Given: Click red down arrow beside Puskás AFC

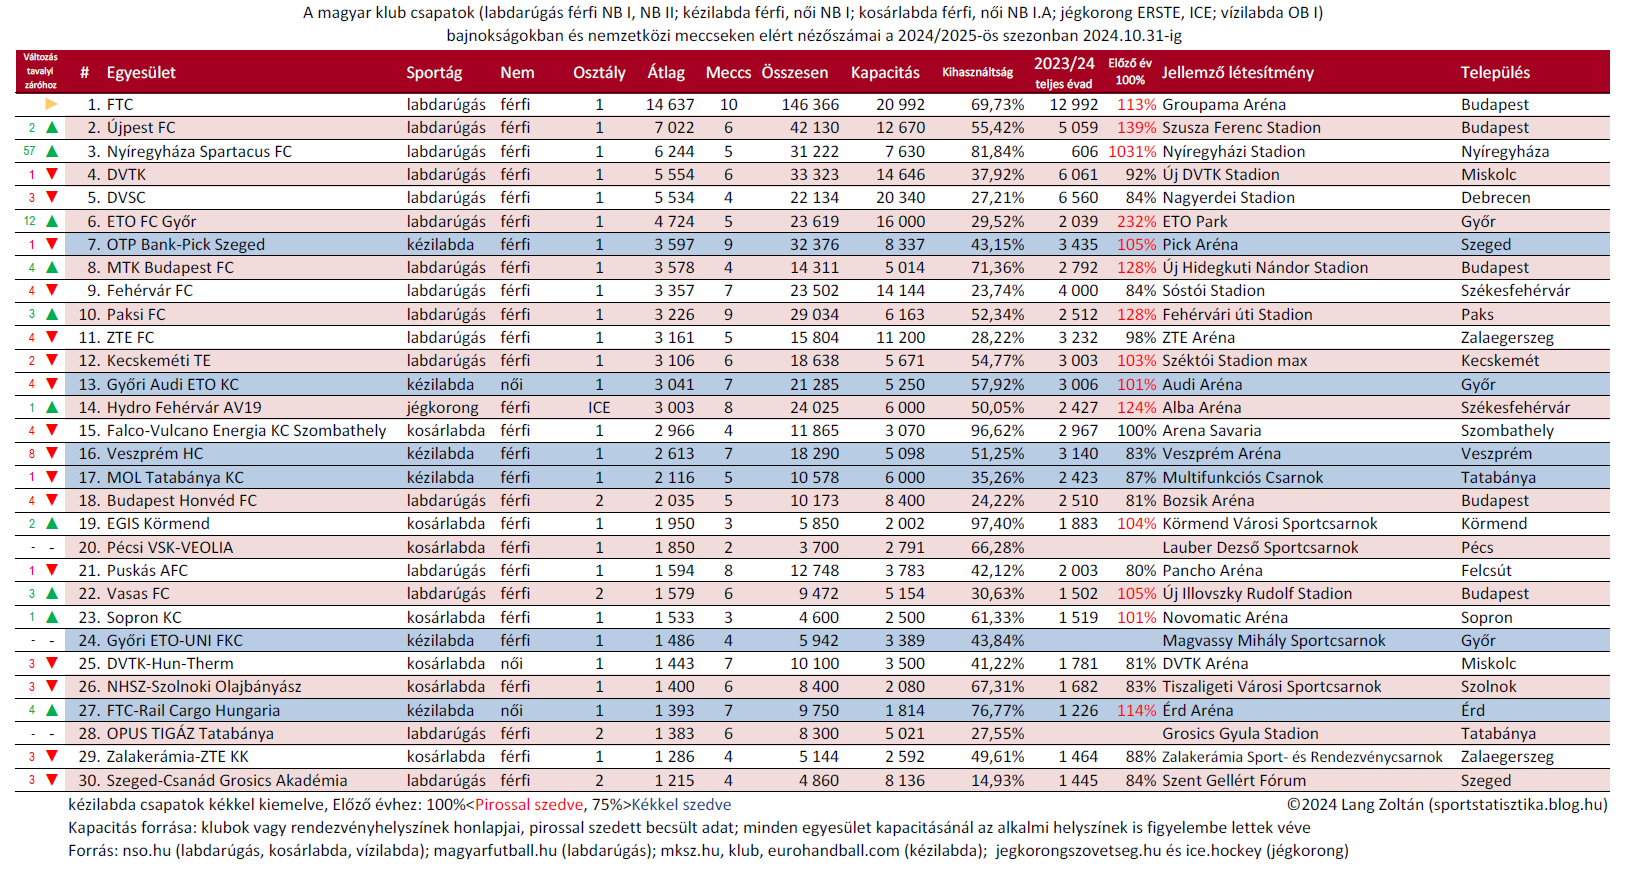Looking at the screenshot, I should 52,570.
